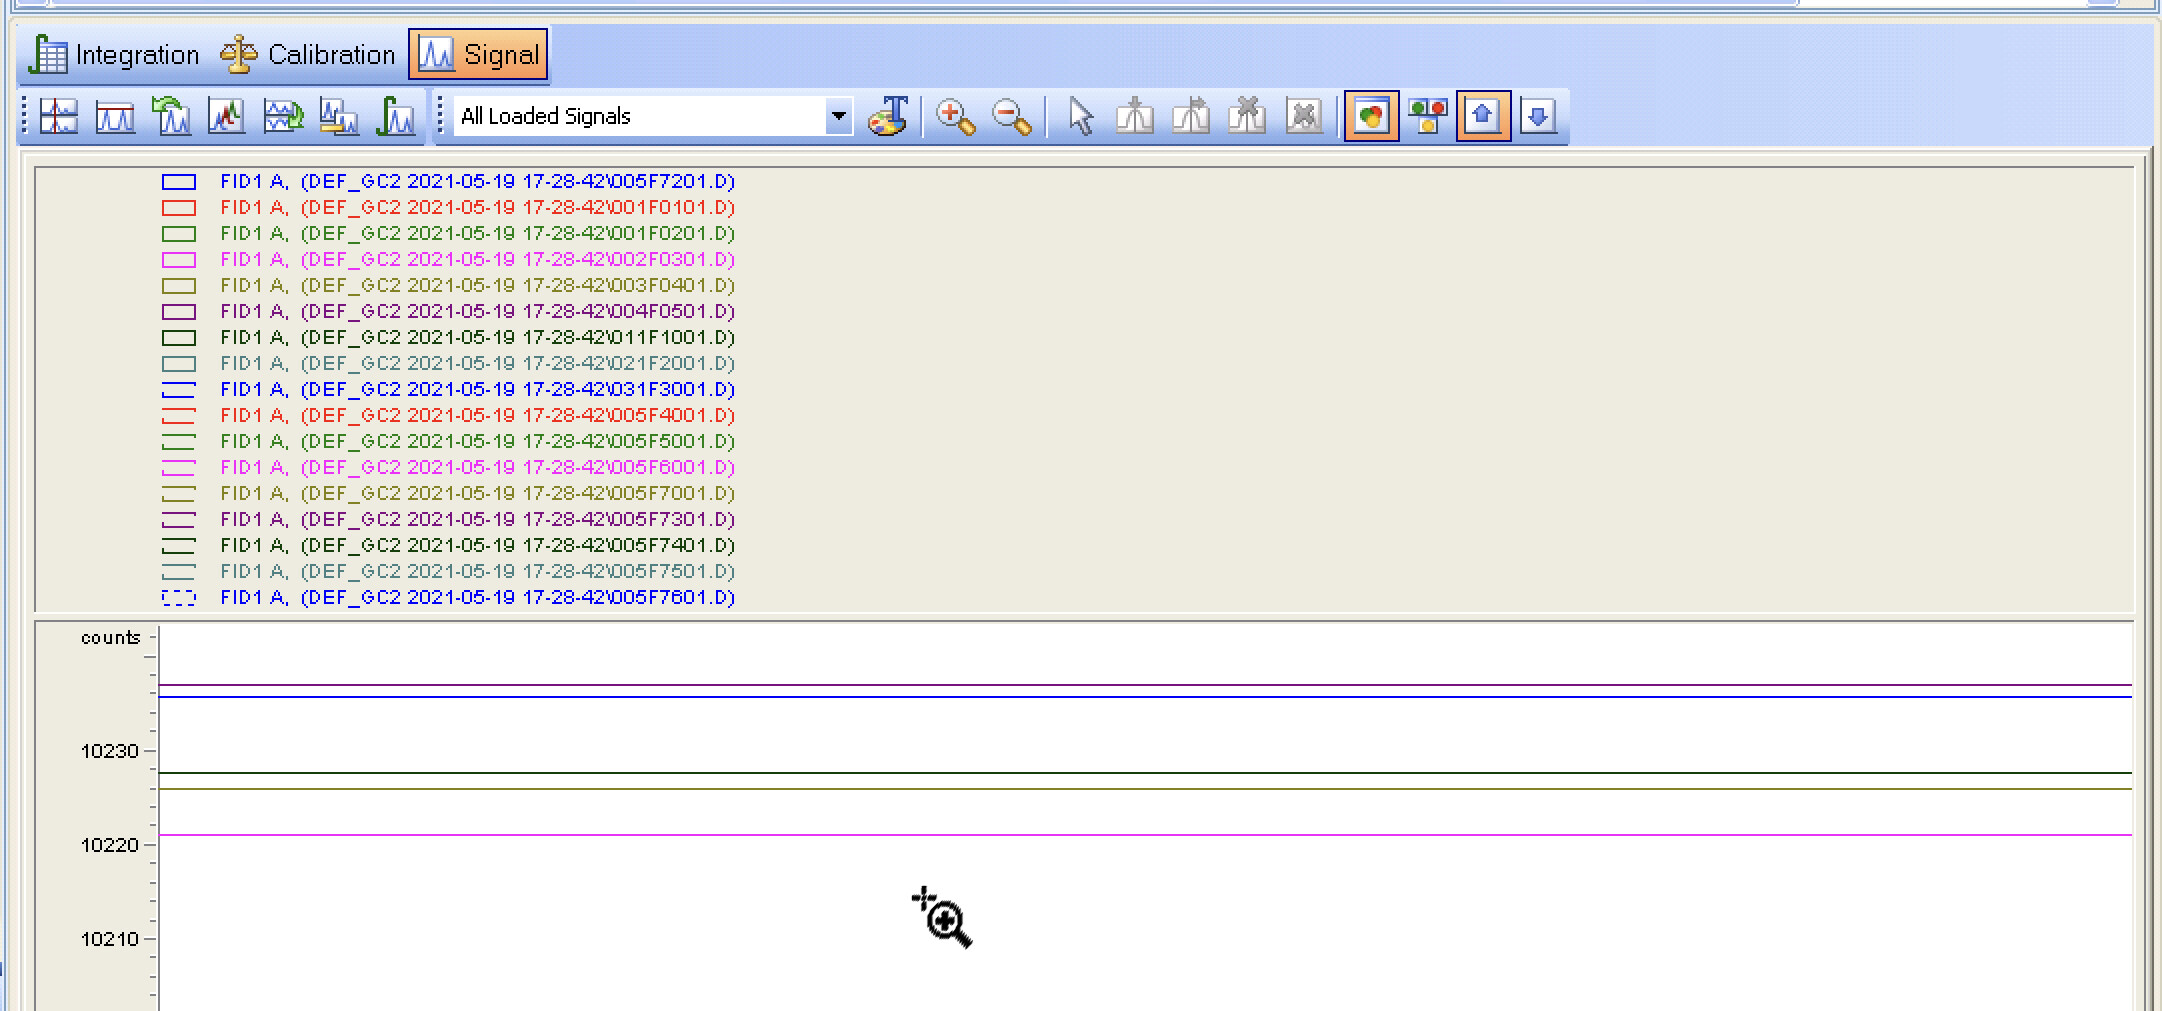Image resolution: width=2162 pixels, height=1011 pixels.
Task: Open the Calibration tab
Action: [x=308, y=55]
